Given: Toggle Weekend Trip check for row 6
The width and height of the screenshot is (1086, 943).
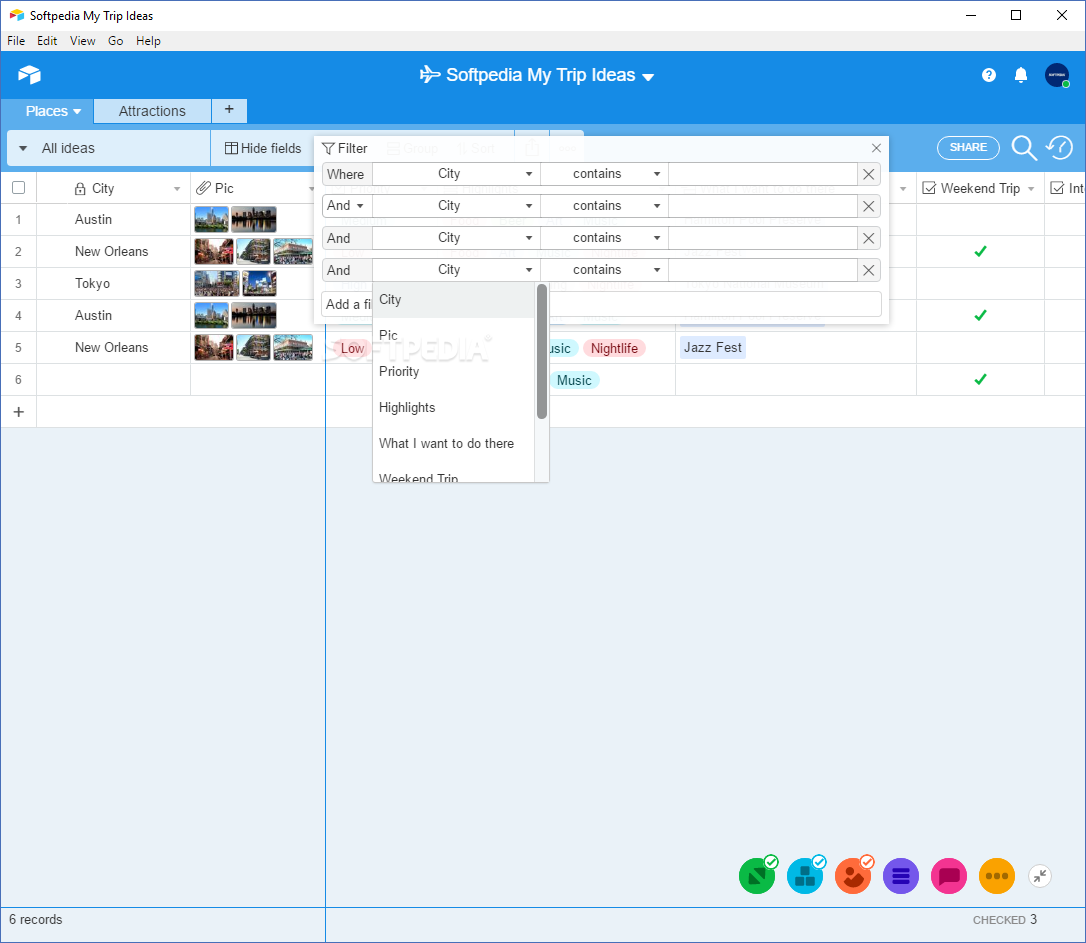Looking at the screenshot, I should click(980, 379).
